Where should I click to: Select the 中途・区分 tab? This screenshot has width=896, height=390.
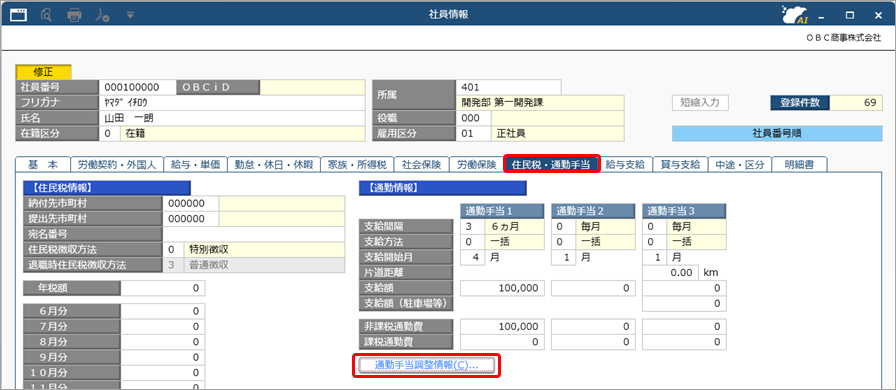[x=739, y=165]
